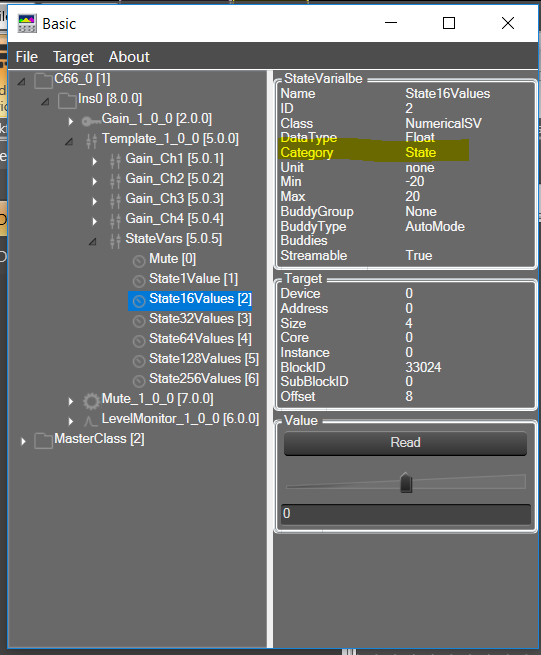This screenshot has height=655, width=541.
Task: Click the folder icon beside Ins0 [8.0.0]
Action: point(67,101)
